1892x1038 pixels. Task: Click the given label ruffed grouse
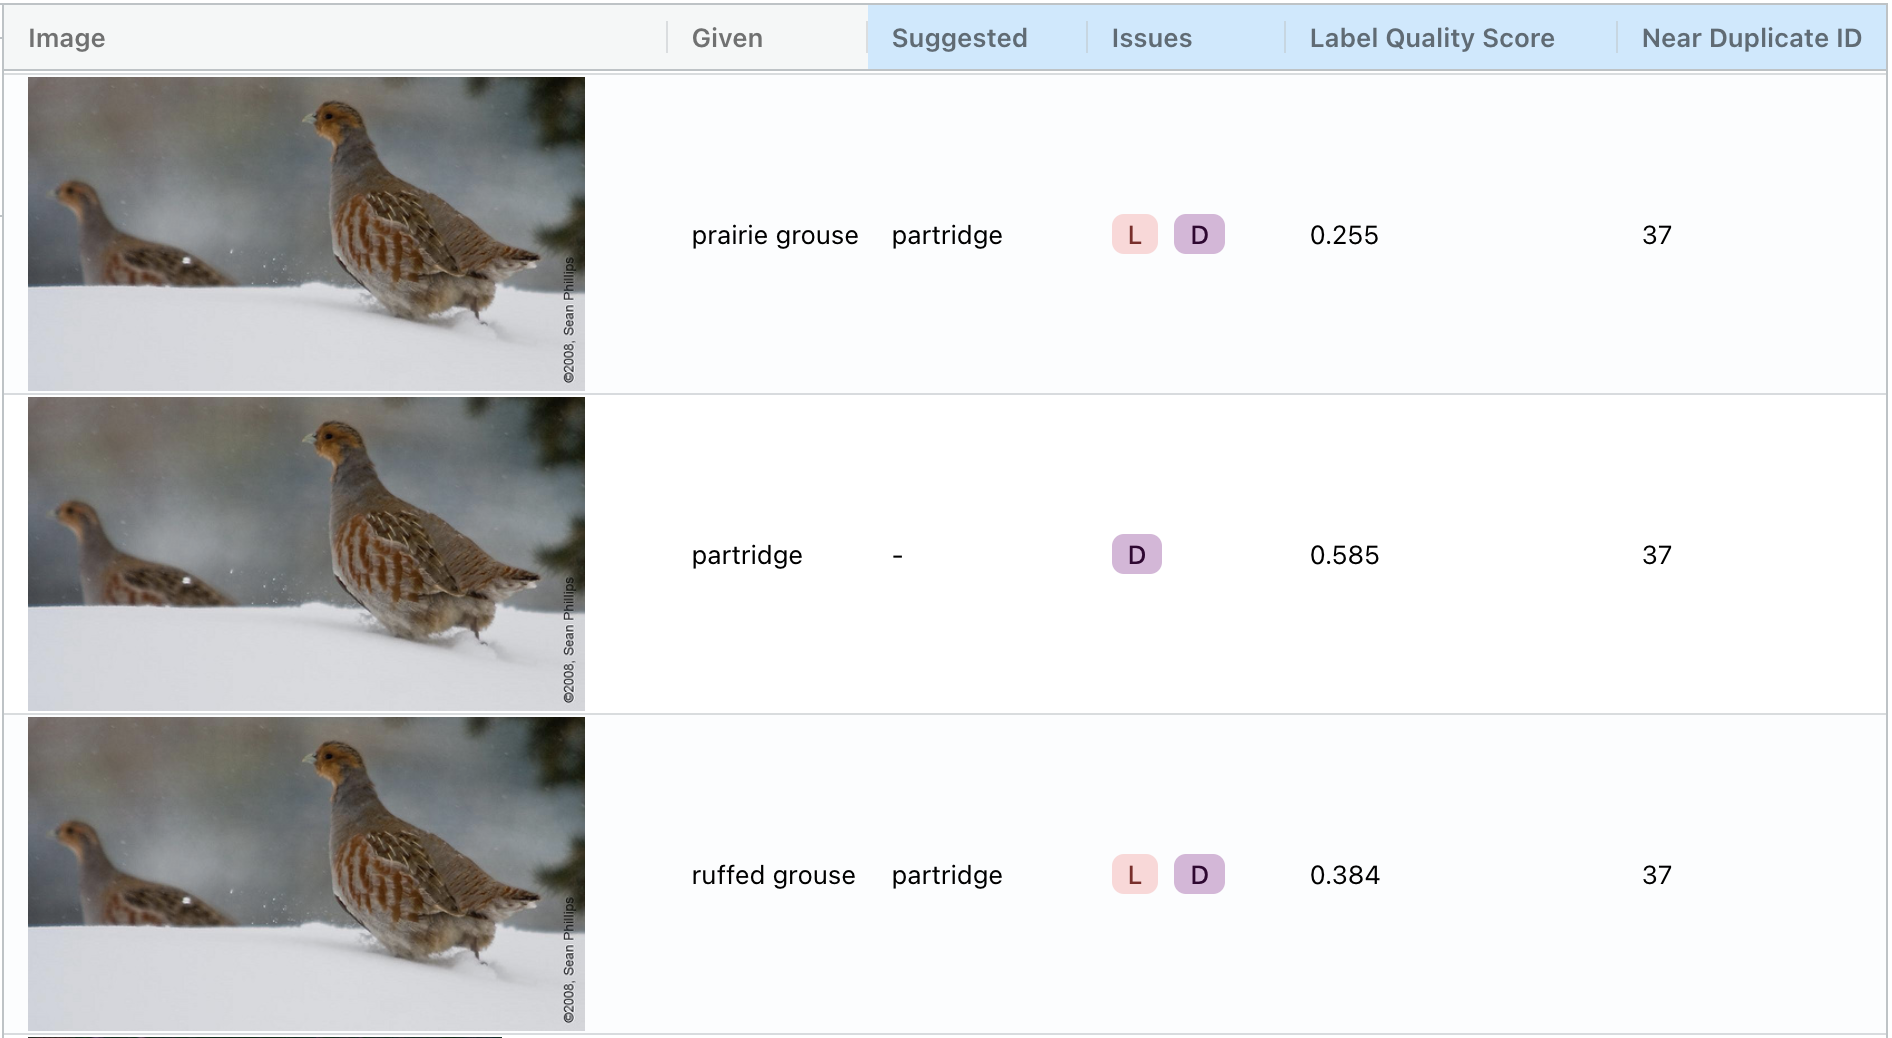(772, 875)
